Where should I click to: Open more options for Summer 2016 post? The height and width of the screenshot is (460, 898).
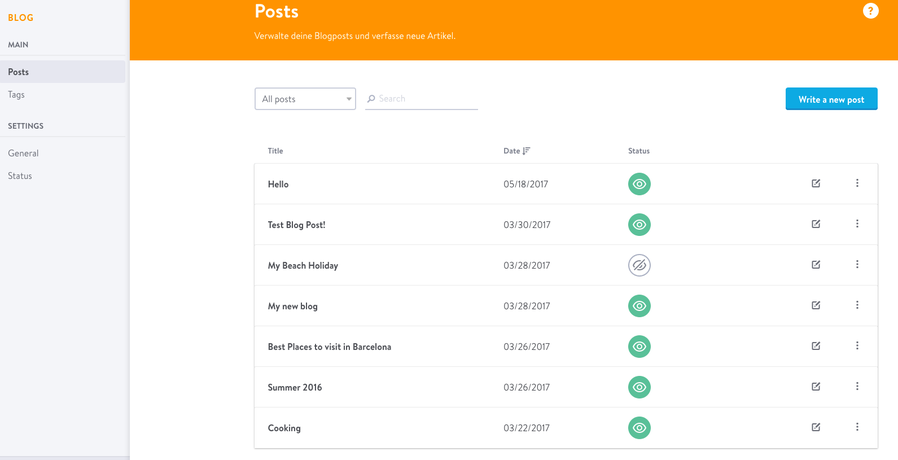[x=857, y=386]
